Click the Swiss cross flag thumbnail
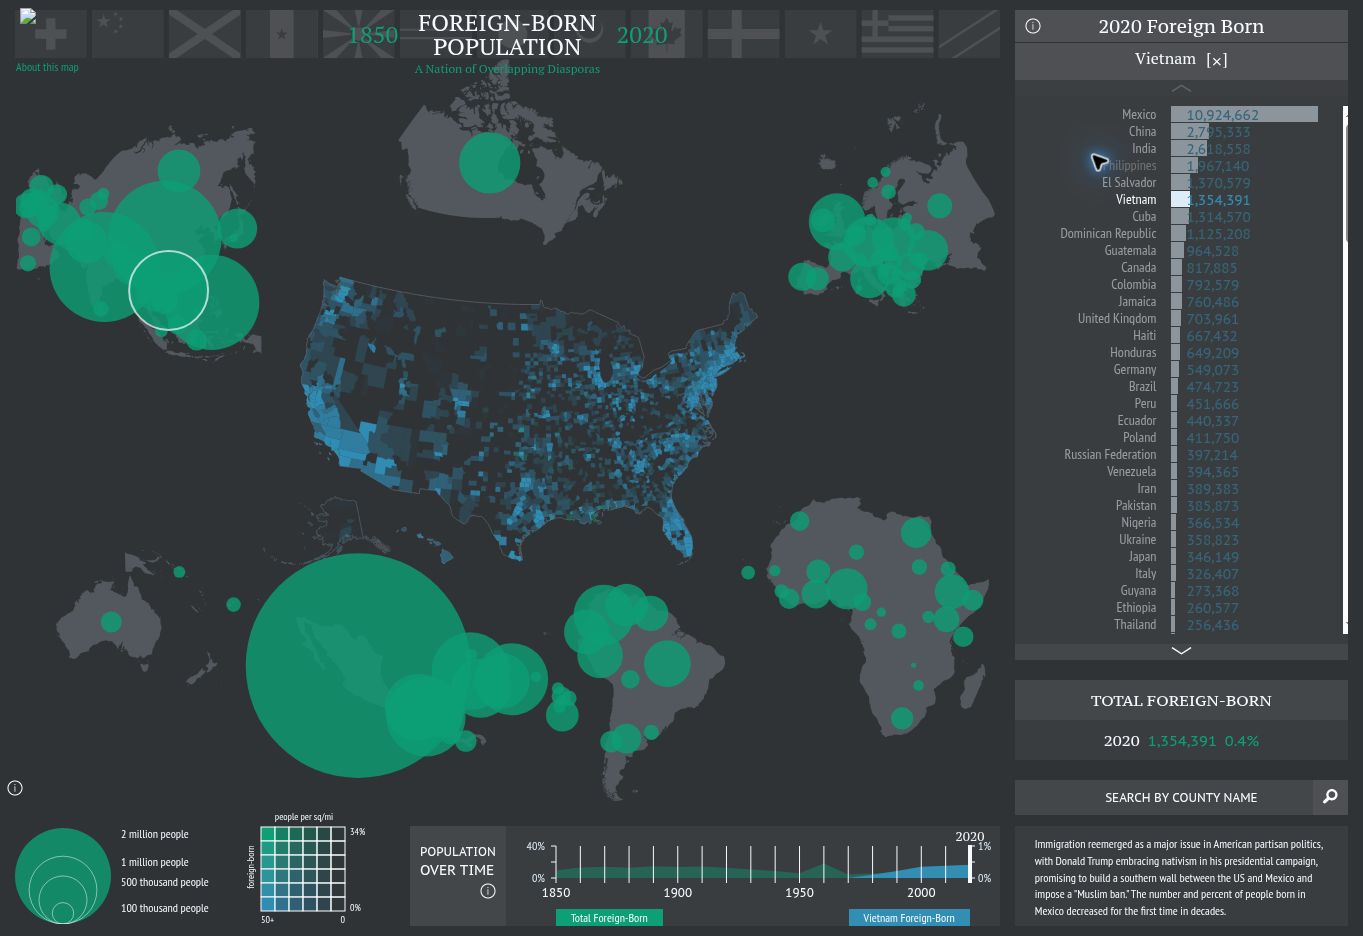 [x=50, y=34]
